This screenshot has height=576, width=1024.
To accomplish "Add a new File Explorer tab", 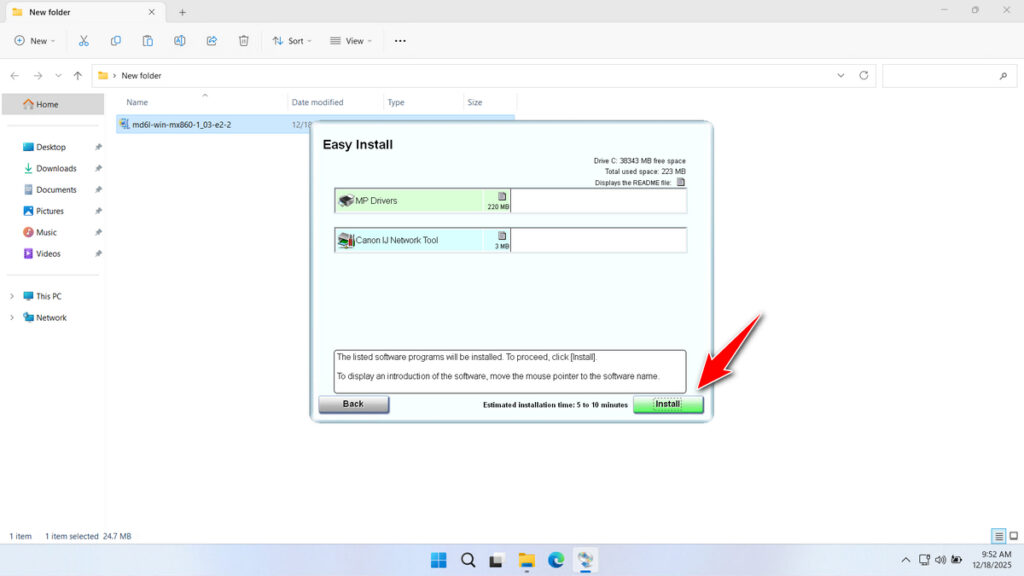I will tap(182, 12).
